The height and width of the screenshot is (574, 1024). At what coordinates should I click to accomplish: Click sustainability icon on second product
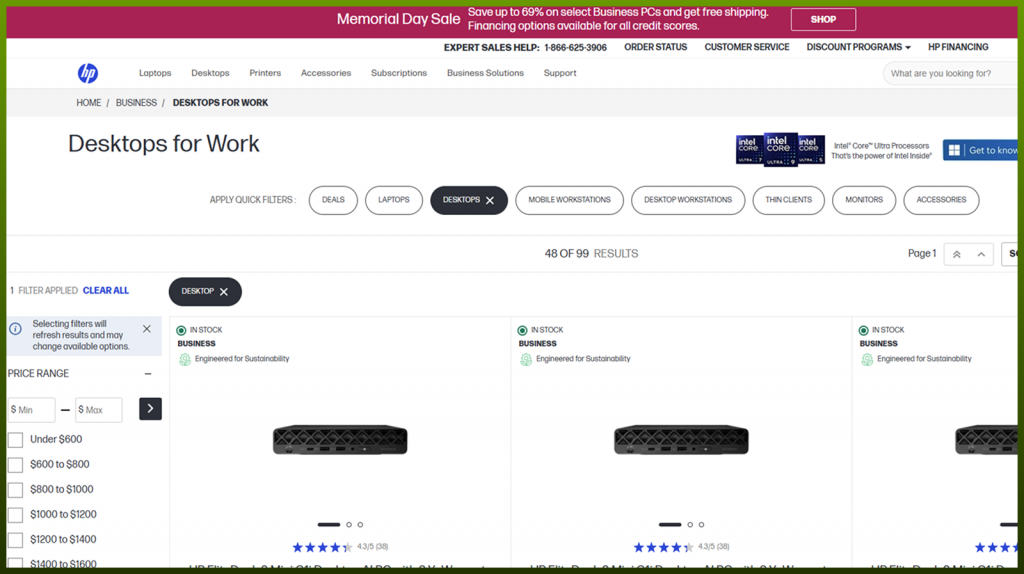[x=526, y=359]
